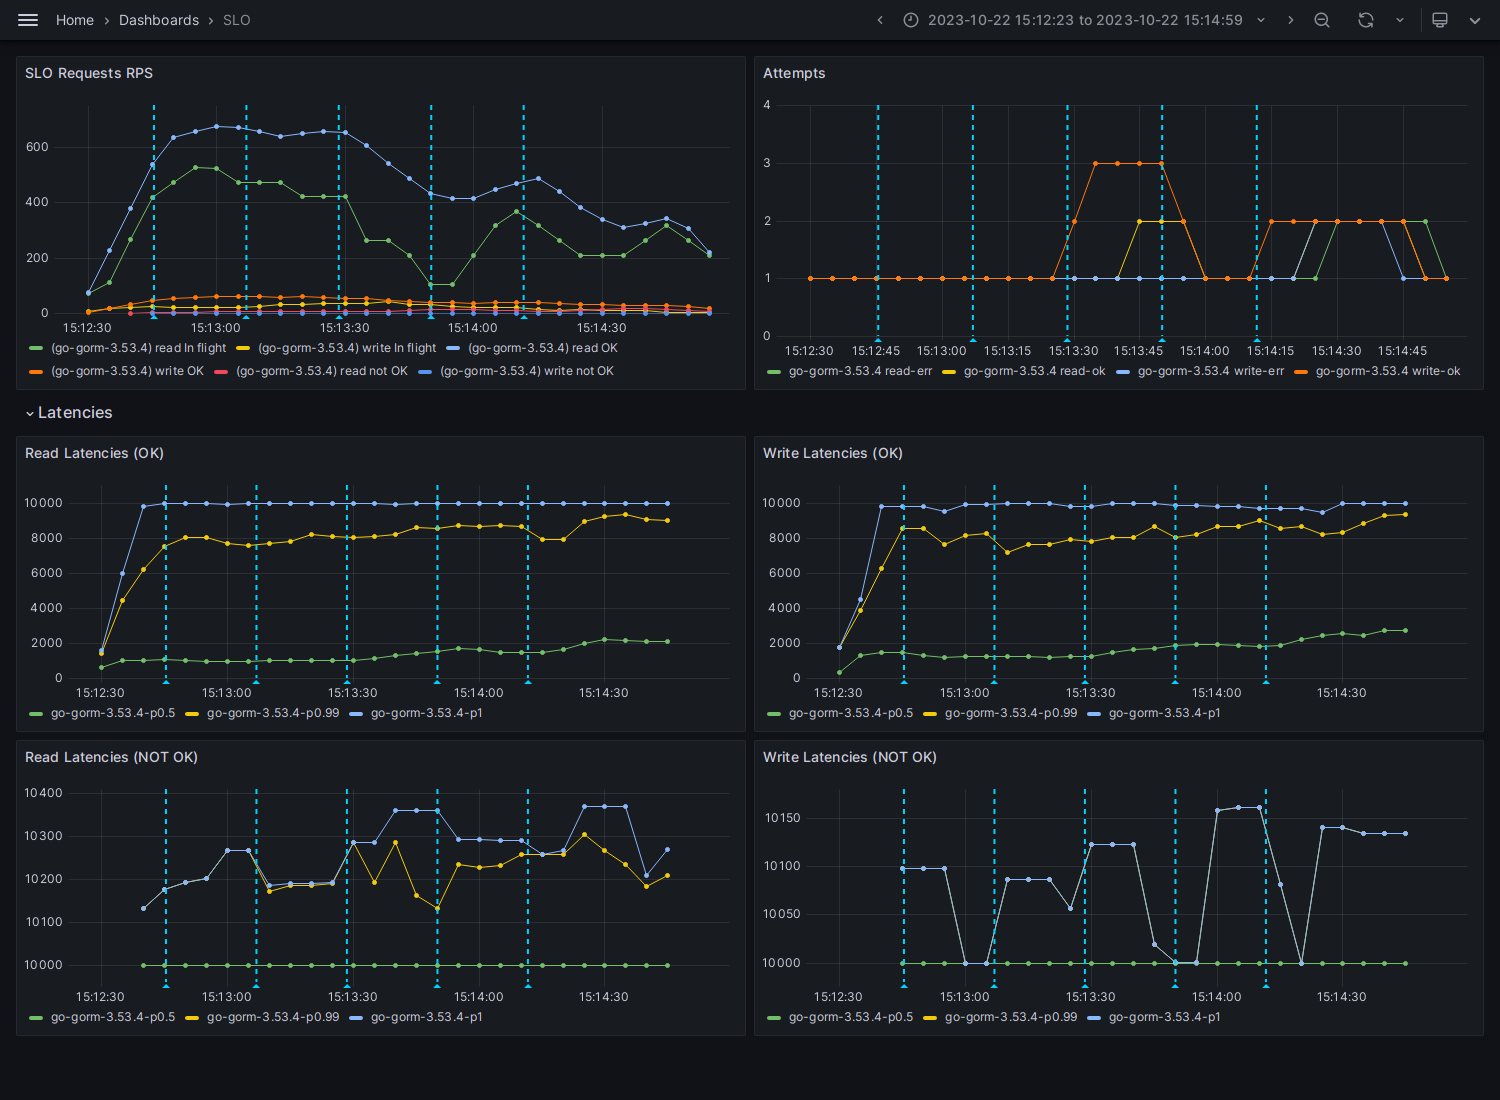
Task: Open Read Latencies (NOT OK) panel title
Action: point(111,757)
